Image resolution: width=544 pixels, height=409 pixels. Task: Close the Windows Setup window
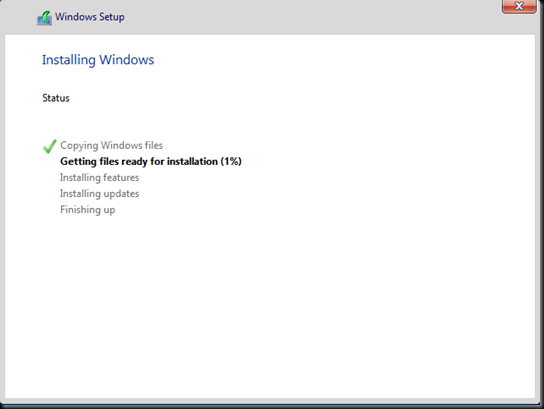click(x=519, y=6)
